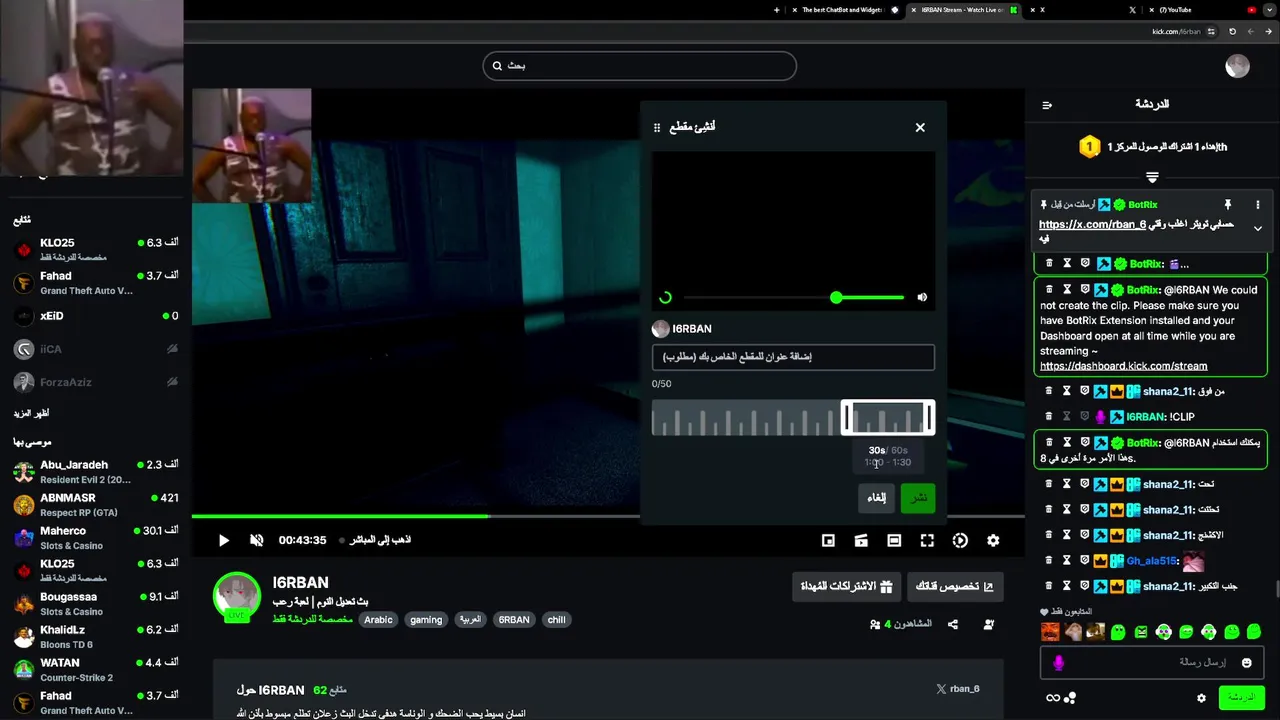This screenshot has height=720, width=1280.
Task: Open the emoji picker smiley
Action: (1247, 663)
